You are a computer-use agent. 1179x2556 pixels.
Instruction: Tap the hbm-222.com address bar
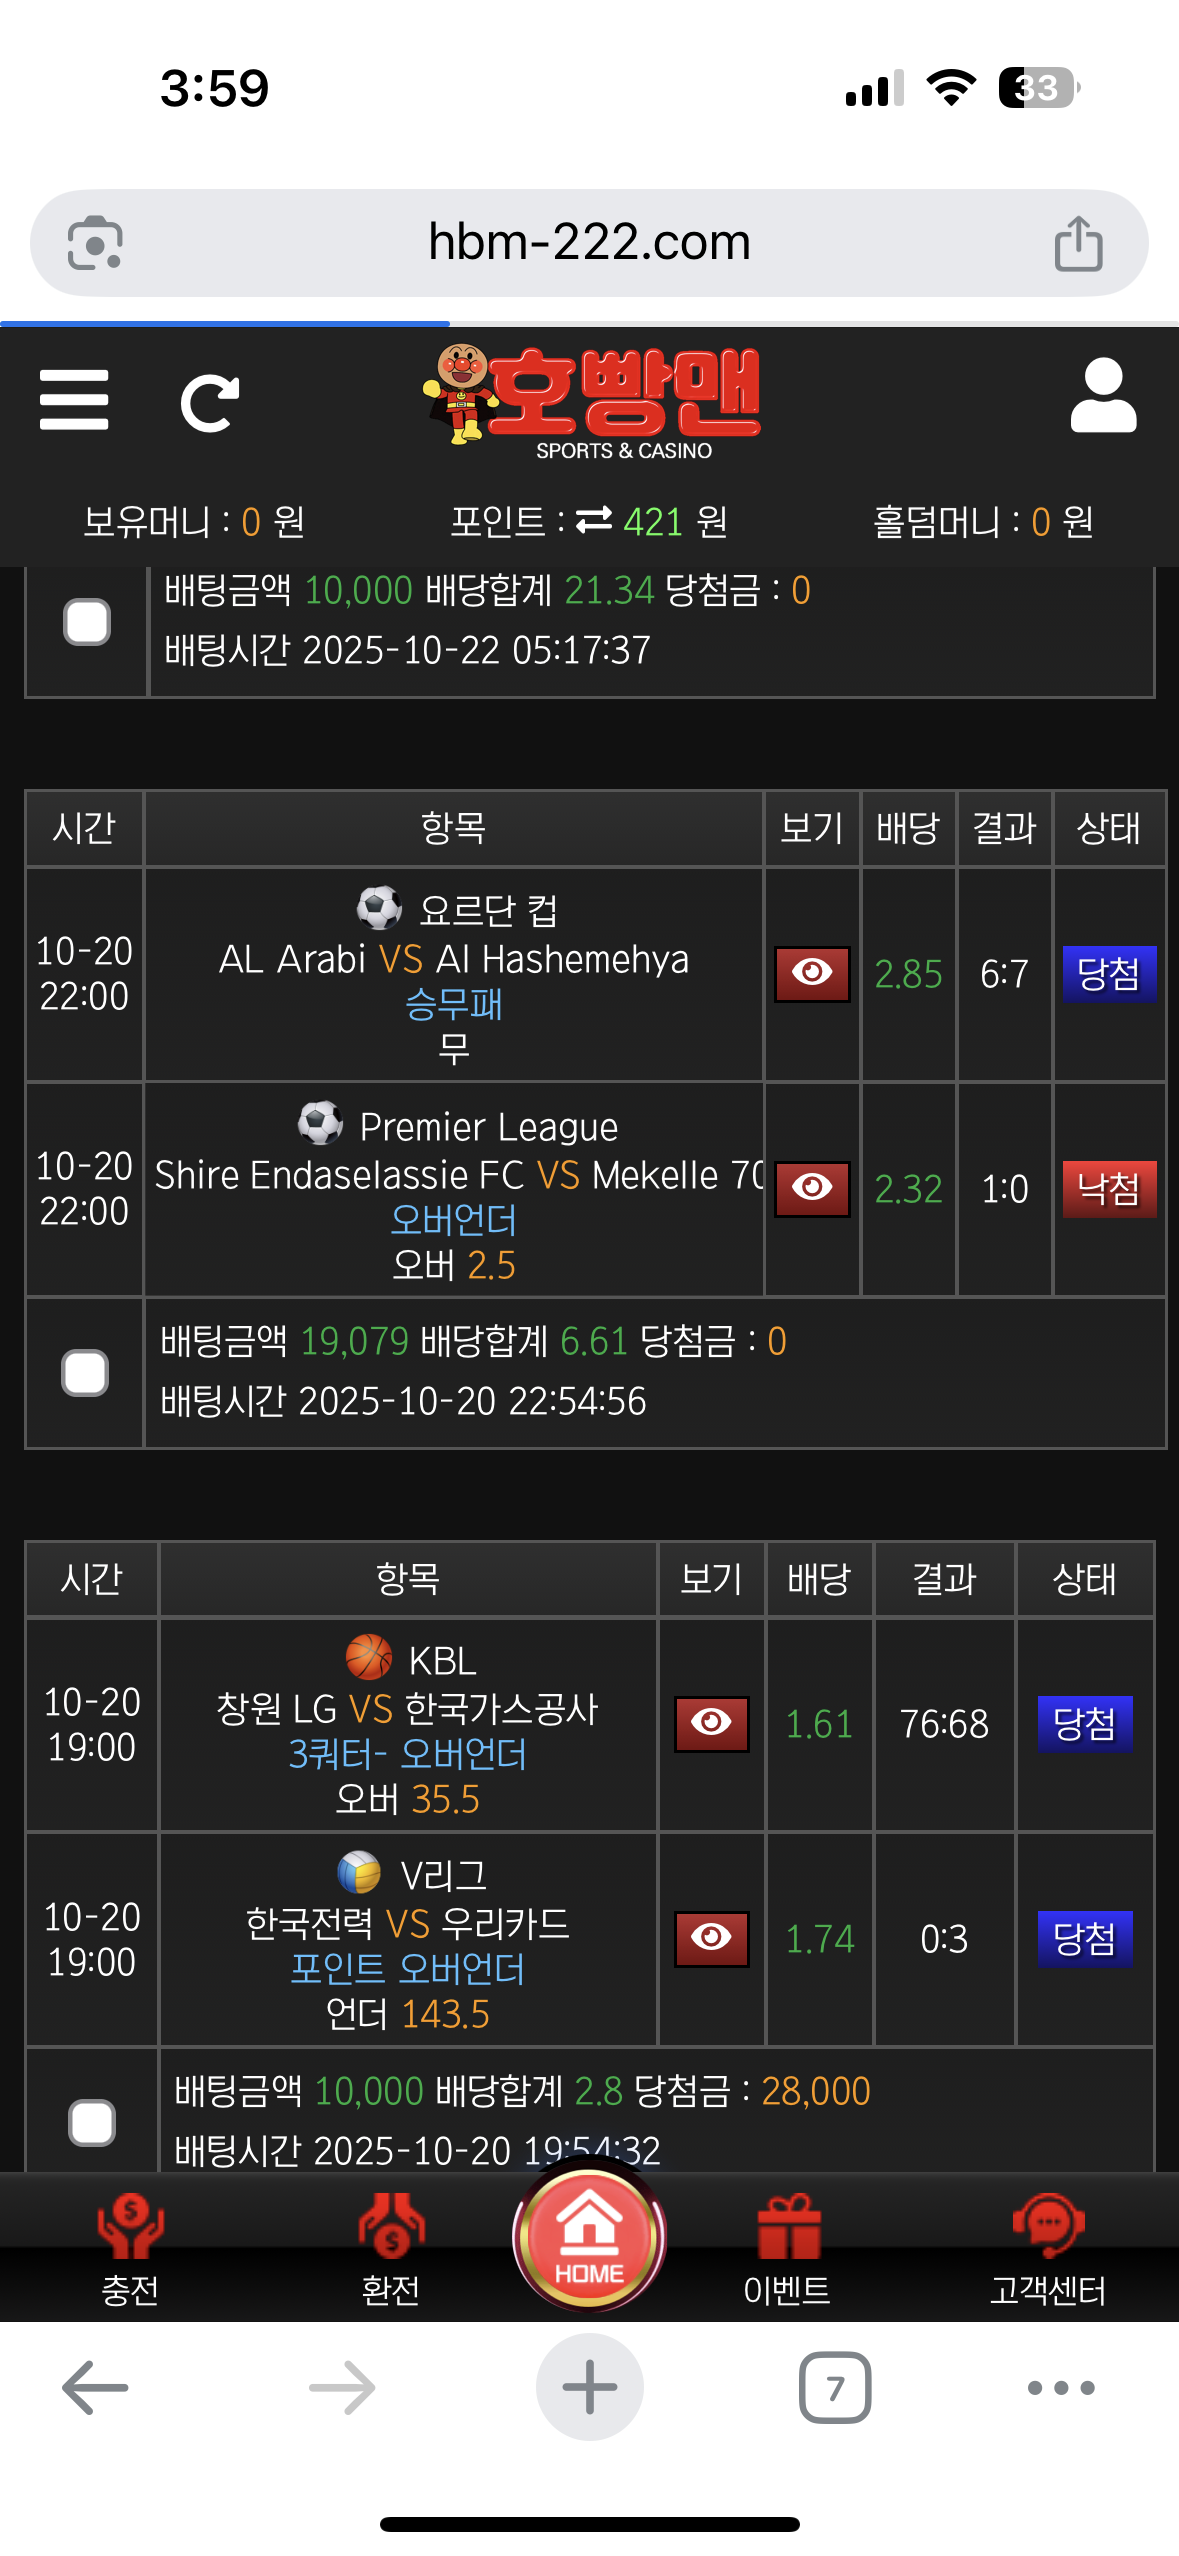[x=589, y=243]
